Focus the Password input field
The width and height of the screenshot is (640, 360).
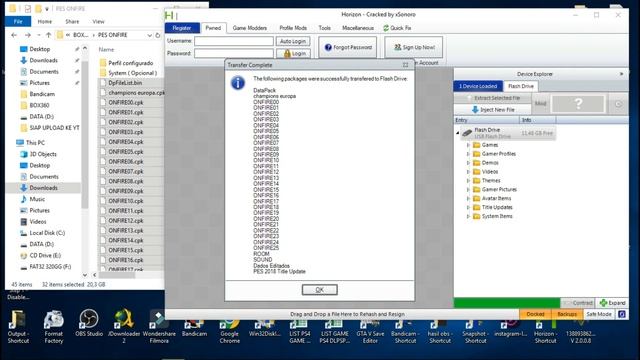tap(234, 53)
